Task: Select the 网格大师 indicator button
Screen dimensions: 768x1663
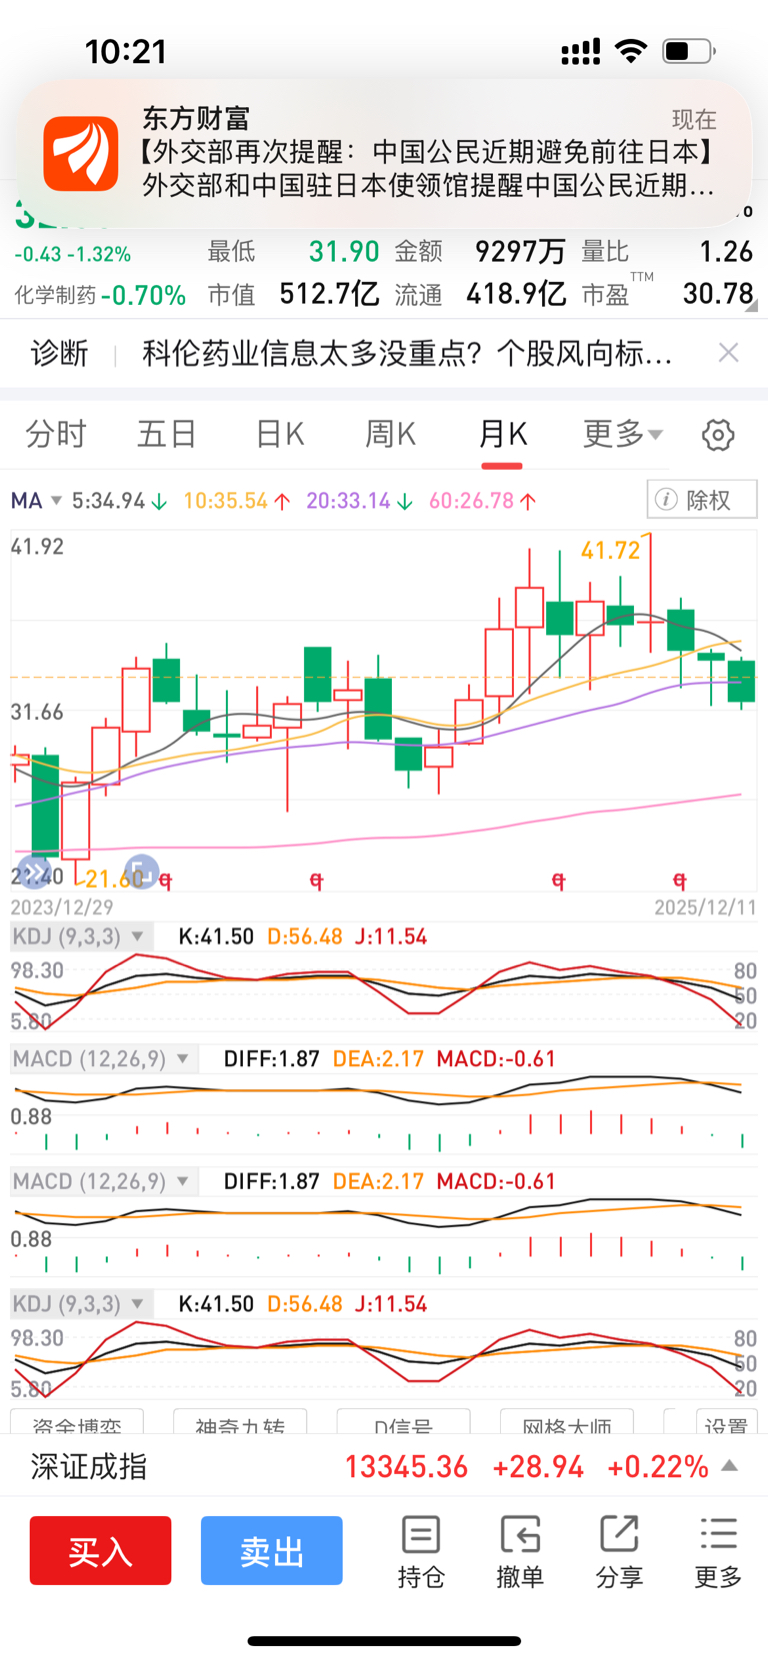Action: [x=567, y=1423]
